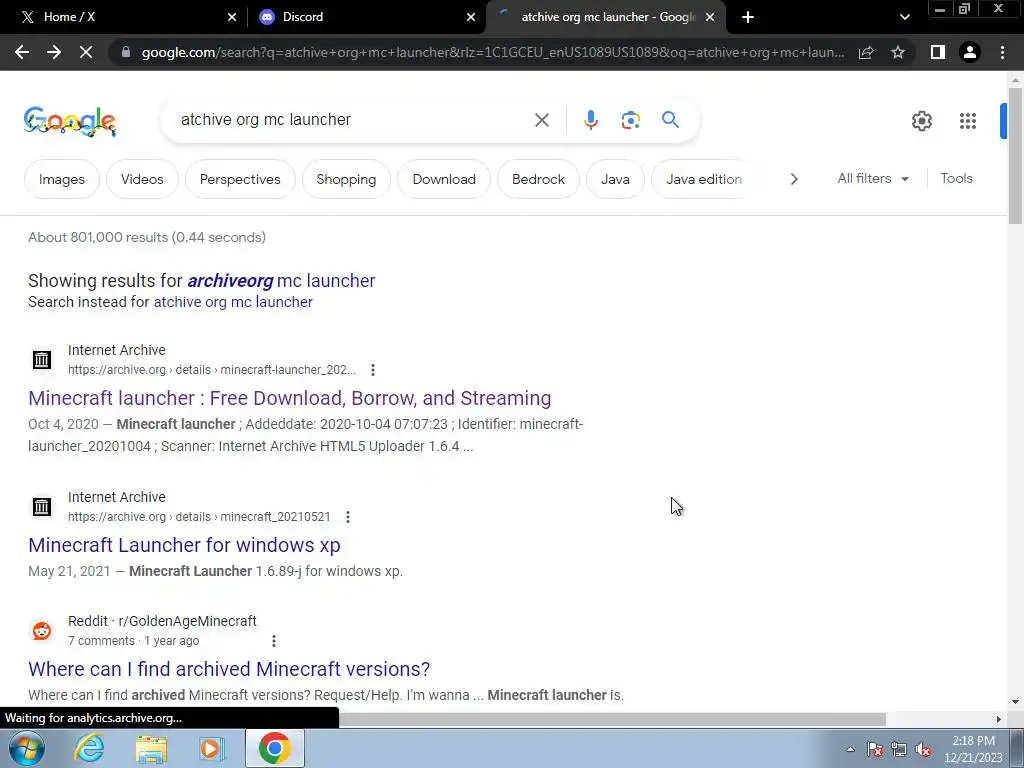Screen dimensions: 1024x768
Task: Open the tab search dropdown arrow
Action: pos(904,17)
